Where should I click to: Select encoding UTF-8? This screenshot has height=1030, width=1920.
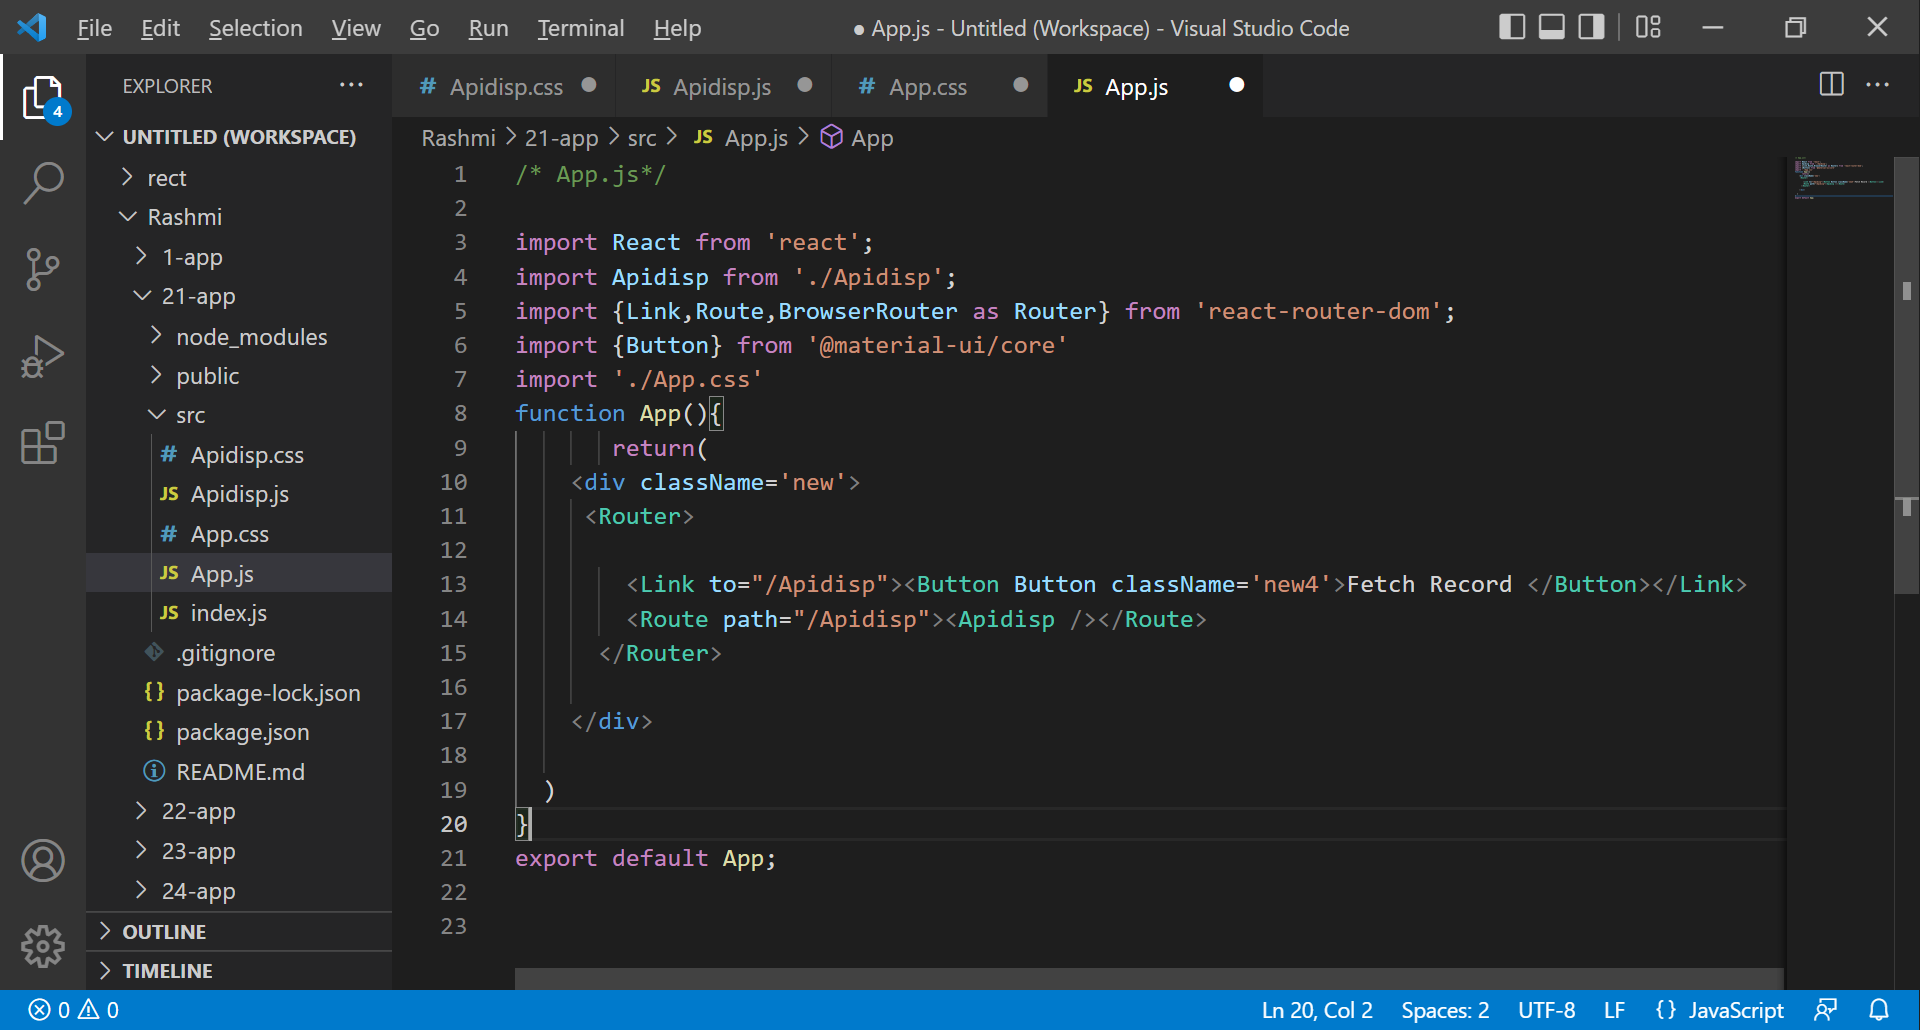[x=1546, y=1010]
